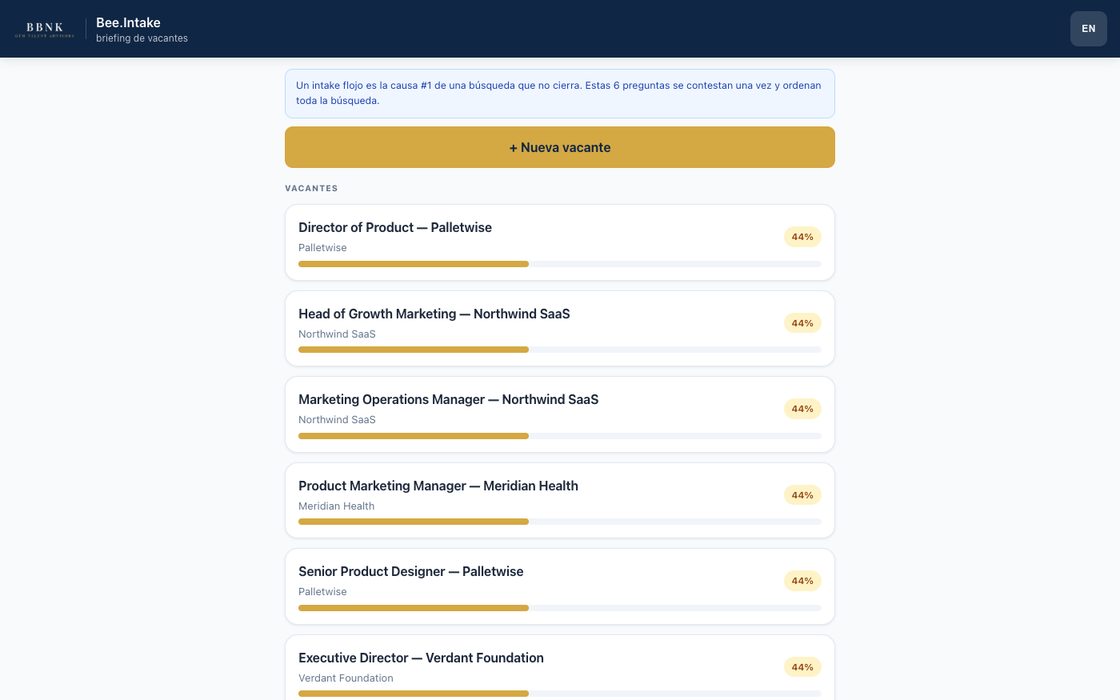Click the BBNK logo in header
1120x700 pixels.
(44, 29)
